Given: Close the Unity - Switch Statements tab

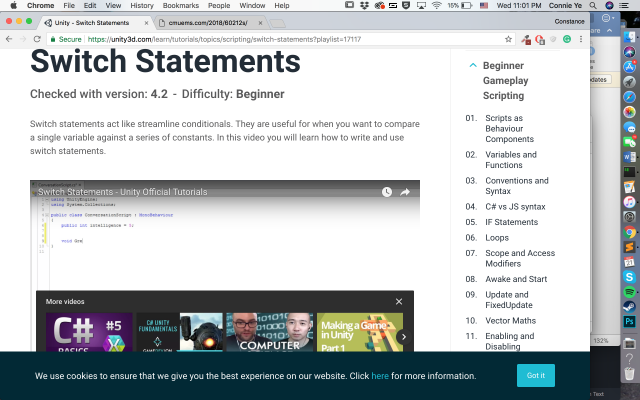Looking at the screenshot, I should [147, 23].
